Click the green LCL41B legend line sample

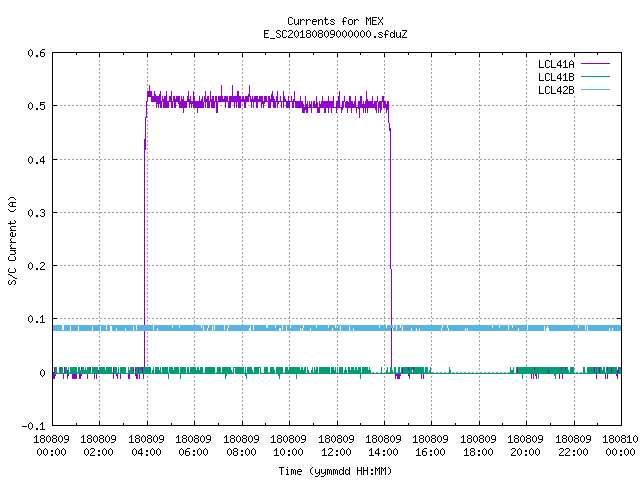(x=595, y=76)
